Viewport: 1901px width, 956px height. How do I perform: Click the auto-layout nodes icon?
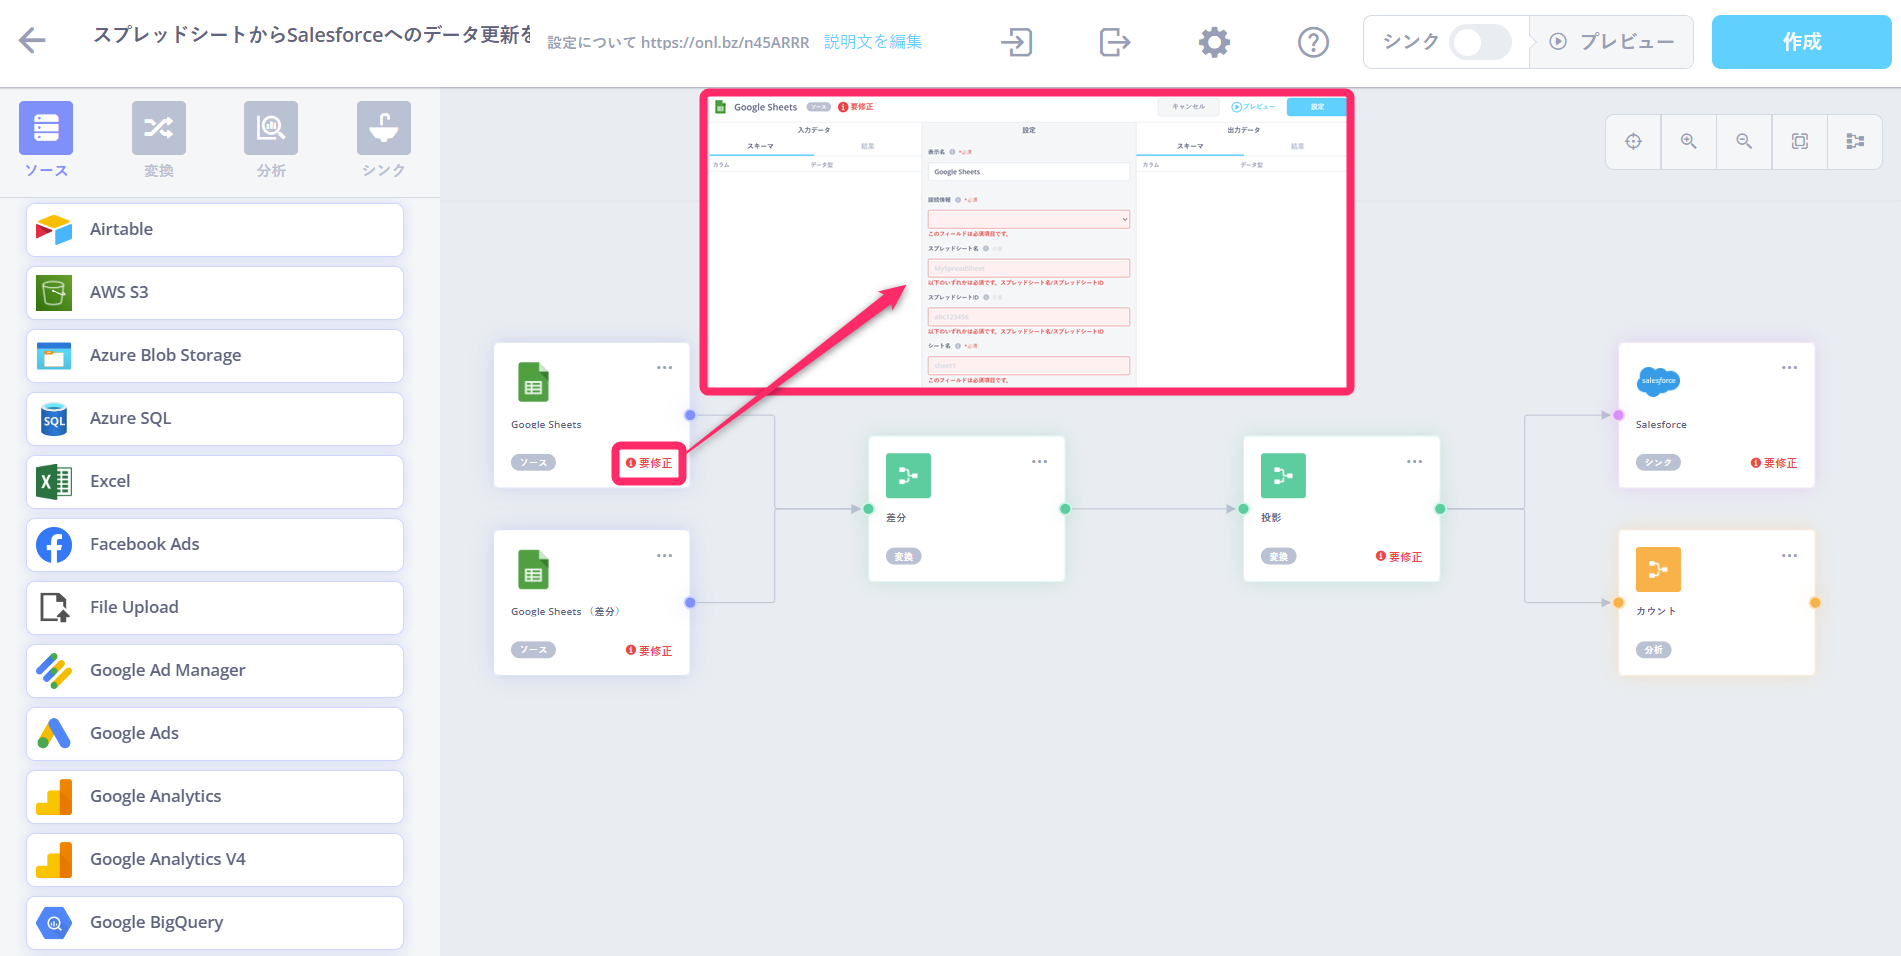point(1855,141)
